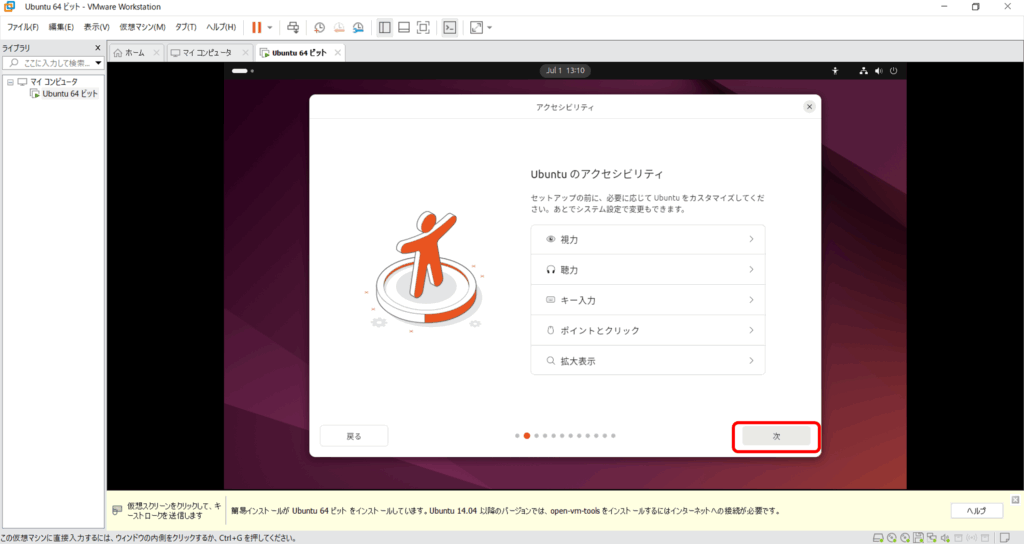Switch to the ホーム tab
The height and width of the screenshot is (544, 1024).
pos(129,52)
